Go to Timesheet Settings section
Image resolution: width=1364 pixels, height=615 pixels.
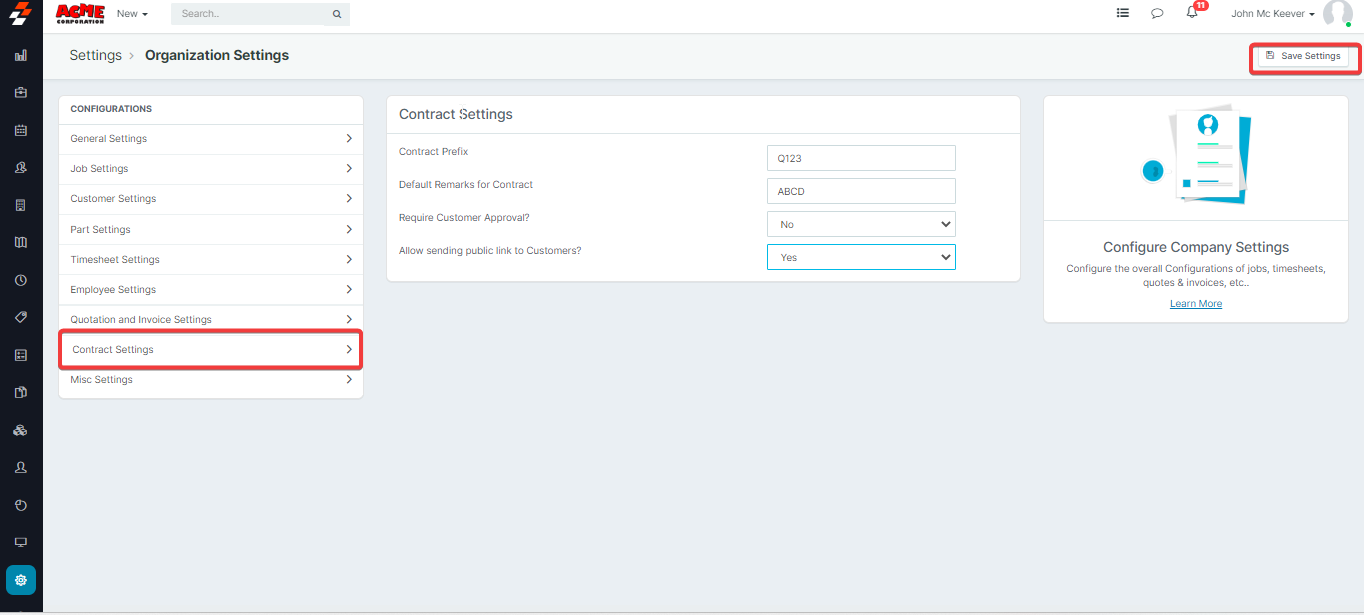point(210,260)
